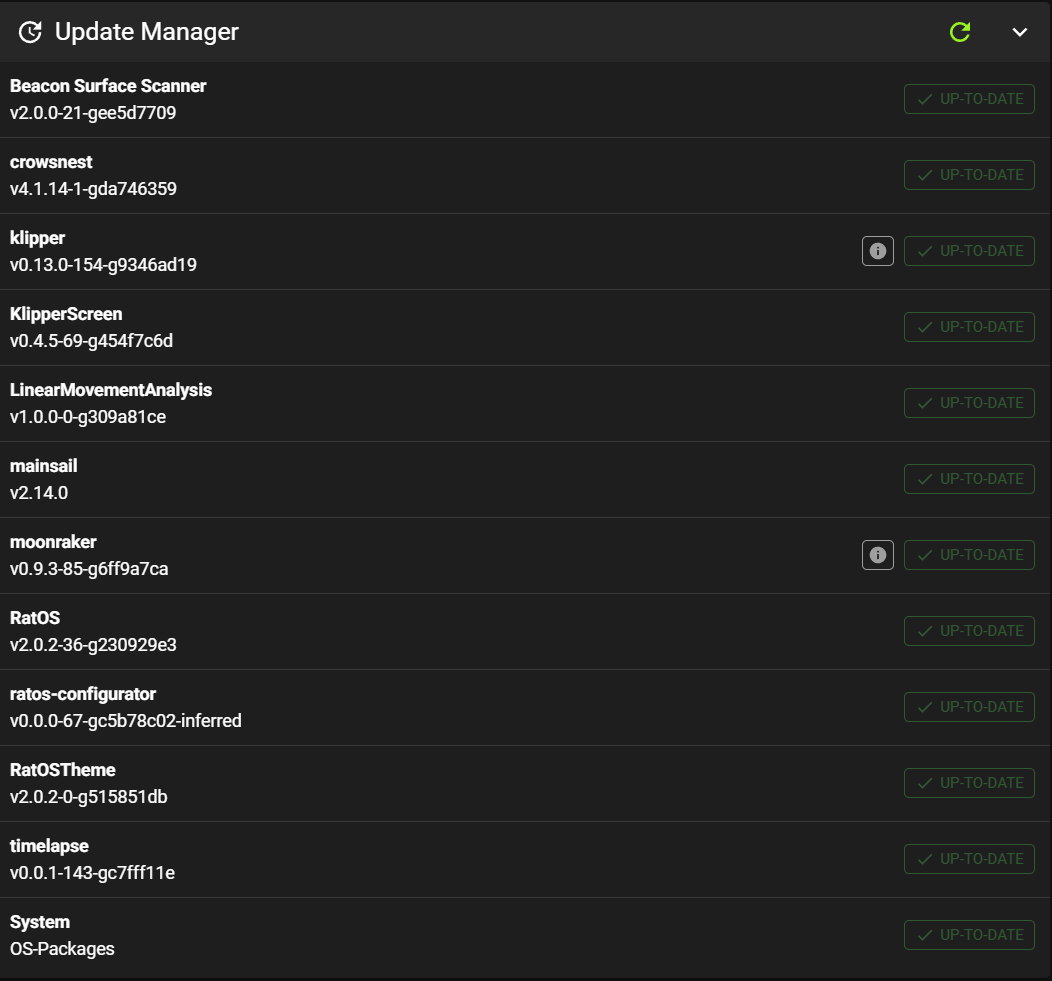Select the moonraker component name
This screenshot has width=1052, height=981.
(x=53, y=541)
